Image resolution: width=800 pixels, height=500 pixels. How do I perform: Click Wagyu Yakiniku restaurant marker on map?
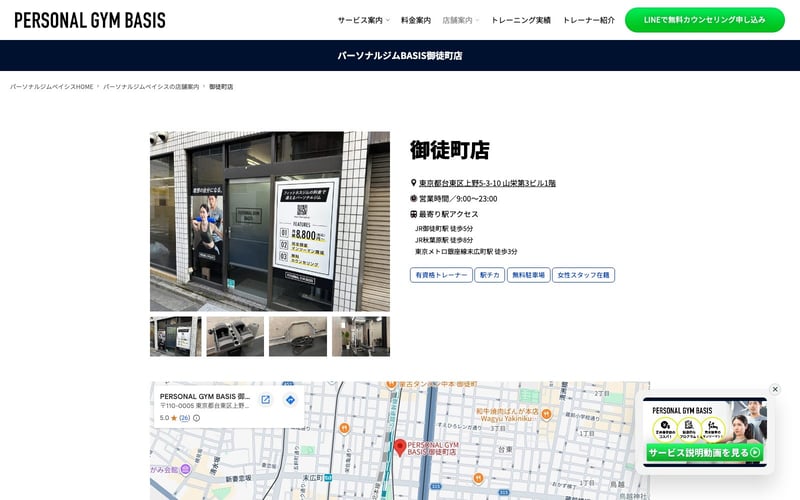(546, 414)
